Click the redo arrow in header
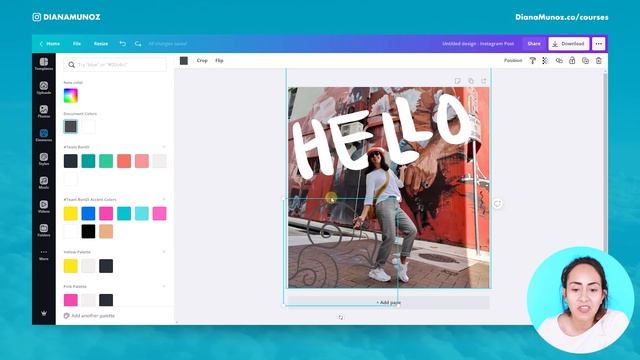Screen dimensions: 640x360 138,43
